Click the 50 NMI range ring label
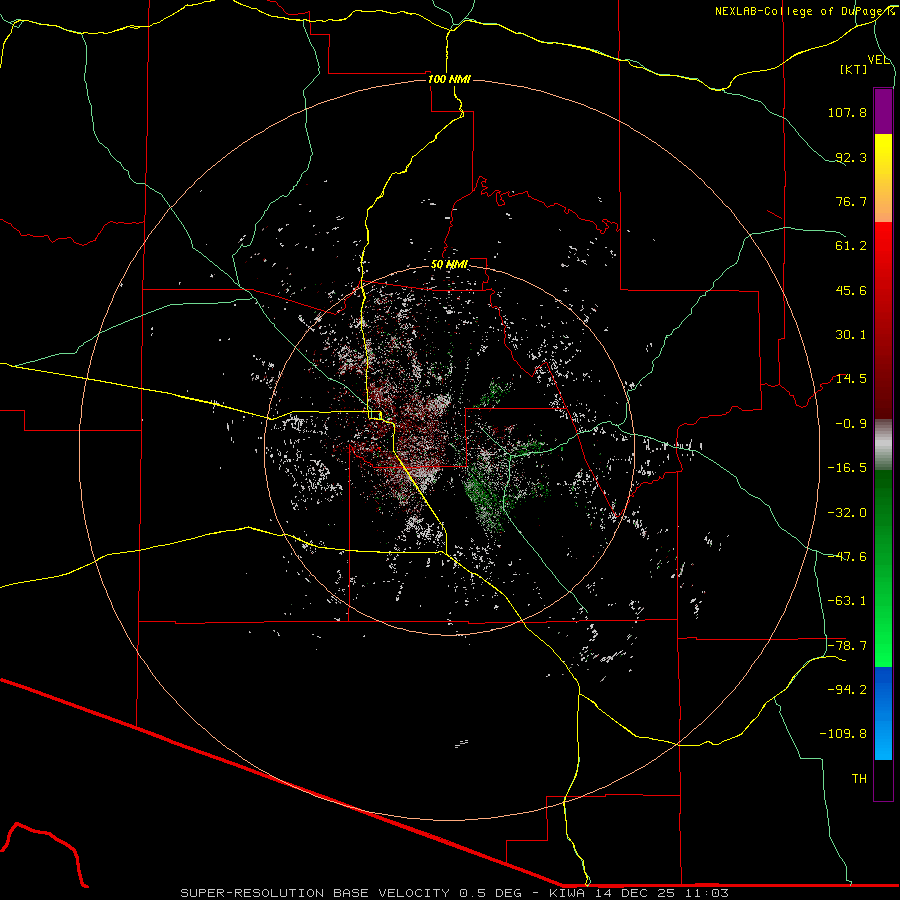900x900 pixels. (x=449, y=265)
